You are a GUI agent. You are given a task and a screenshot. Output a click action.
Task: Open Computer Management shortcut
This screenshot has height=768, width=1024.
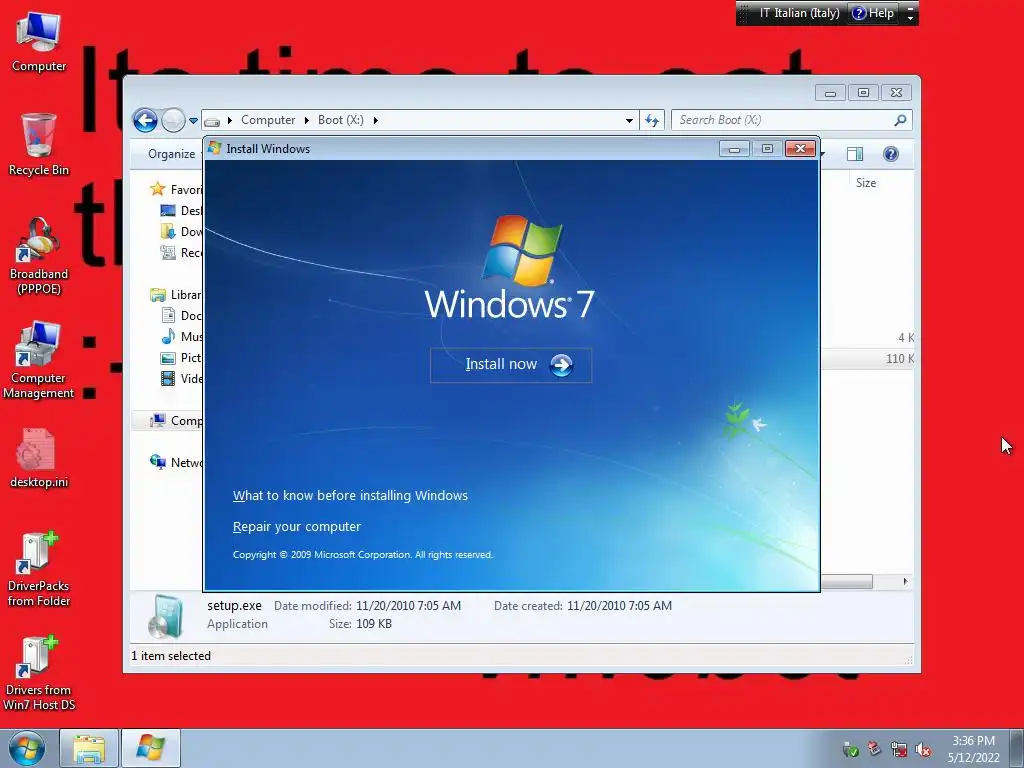click(39, 360)
